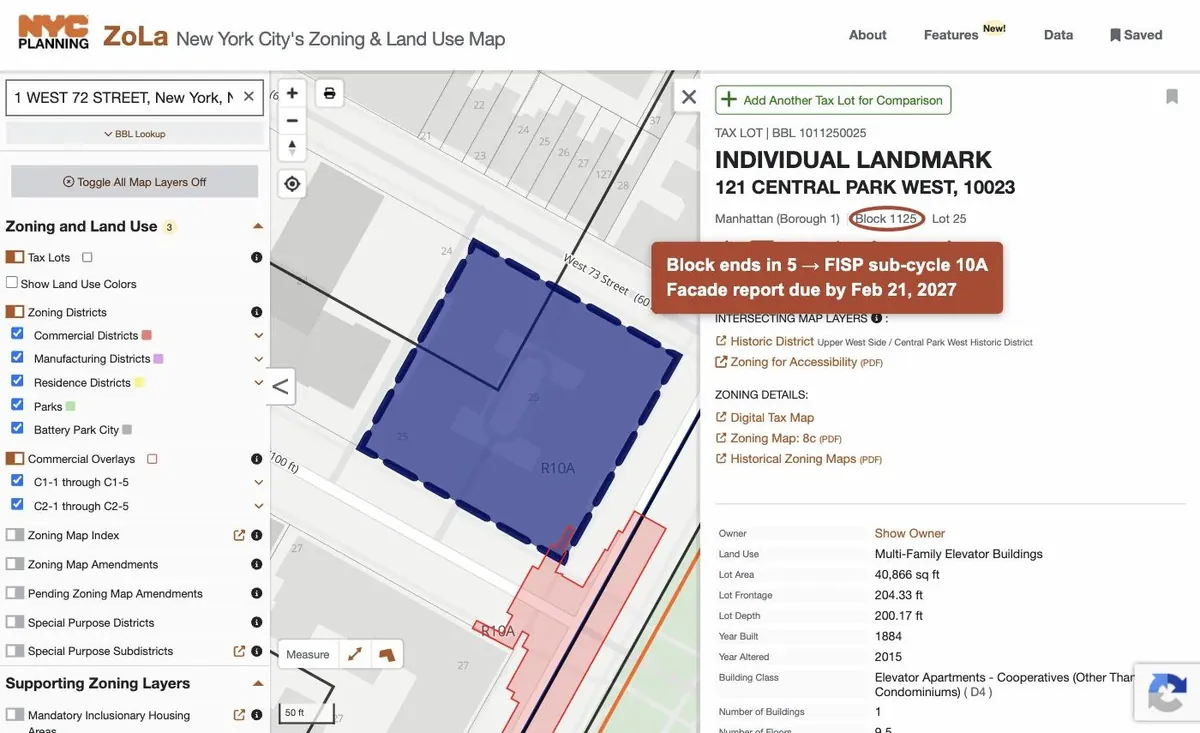The width and height of the screenshot is (1200, 733).
Task: Uncheck Residence Districts checkbox
Action: (17, 381)
